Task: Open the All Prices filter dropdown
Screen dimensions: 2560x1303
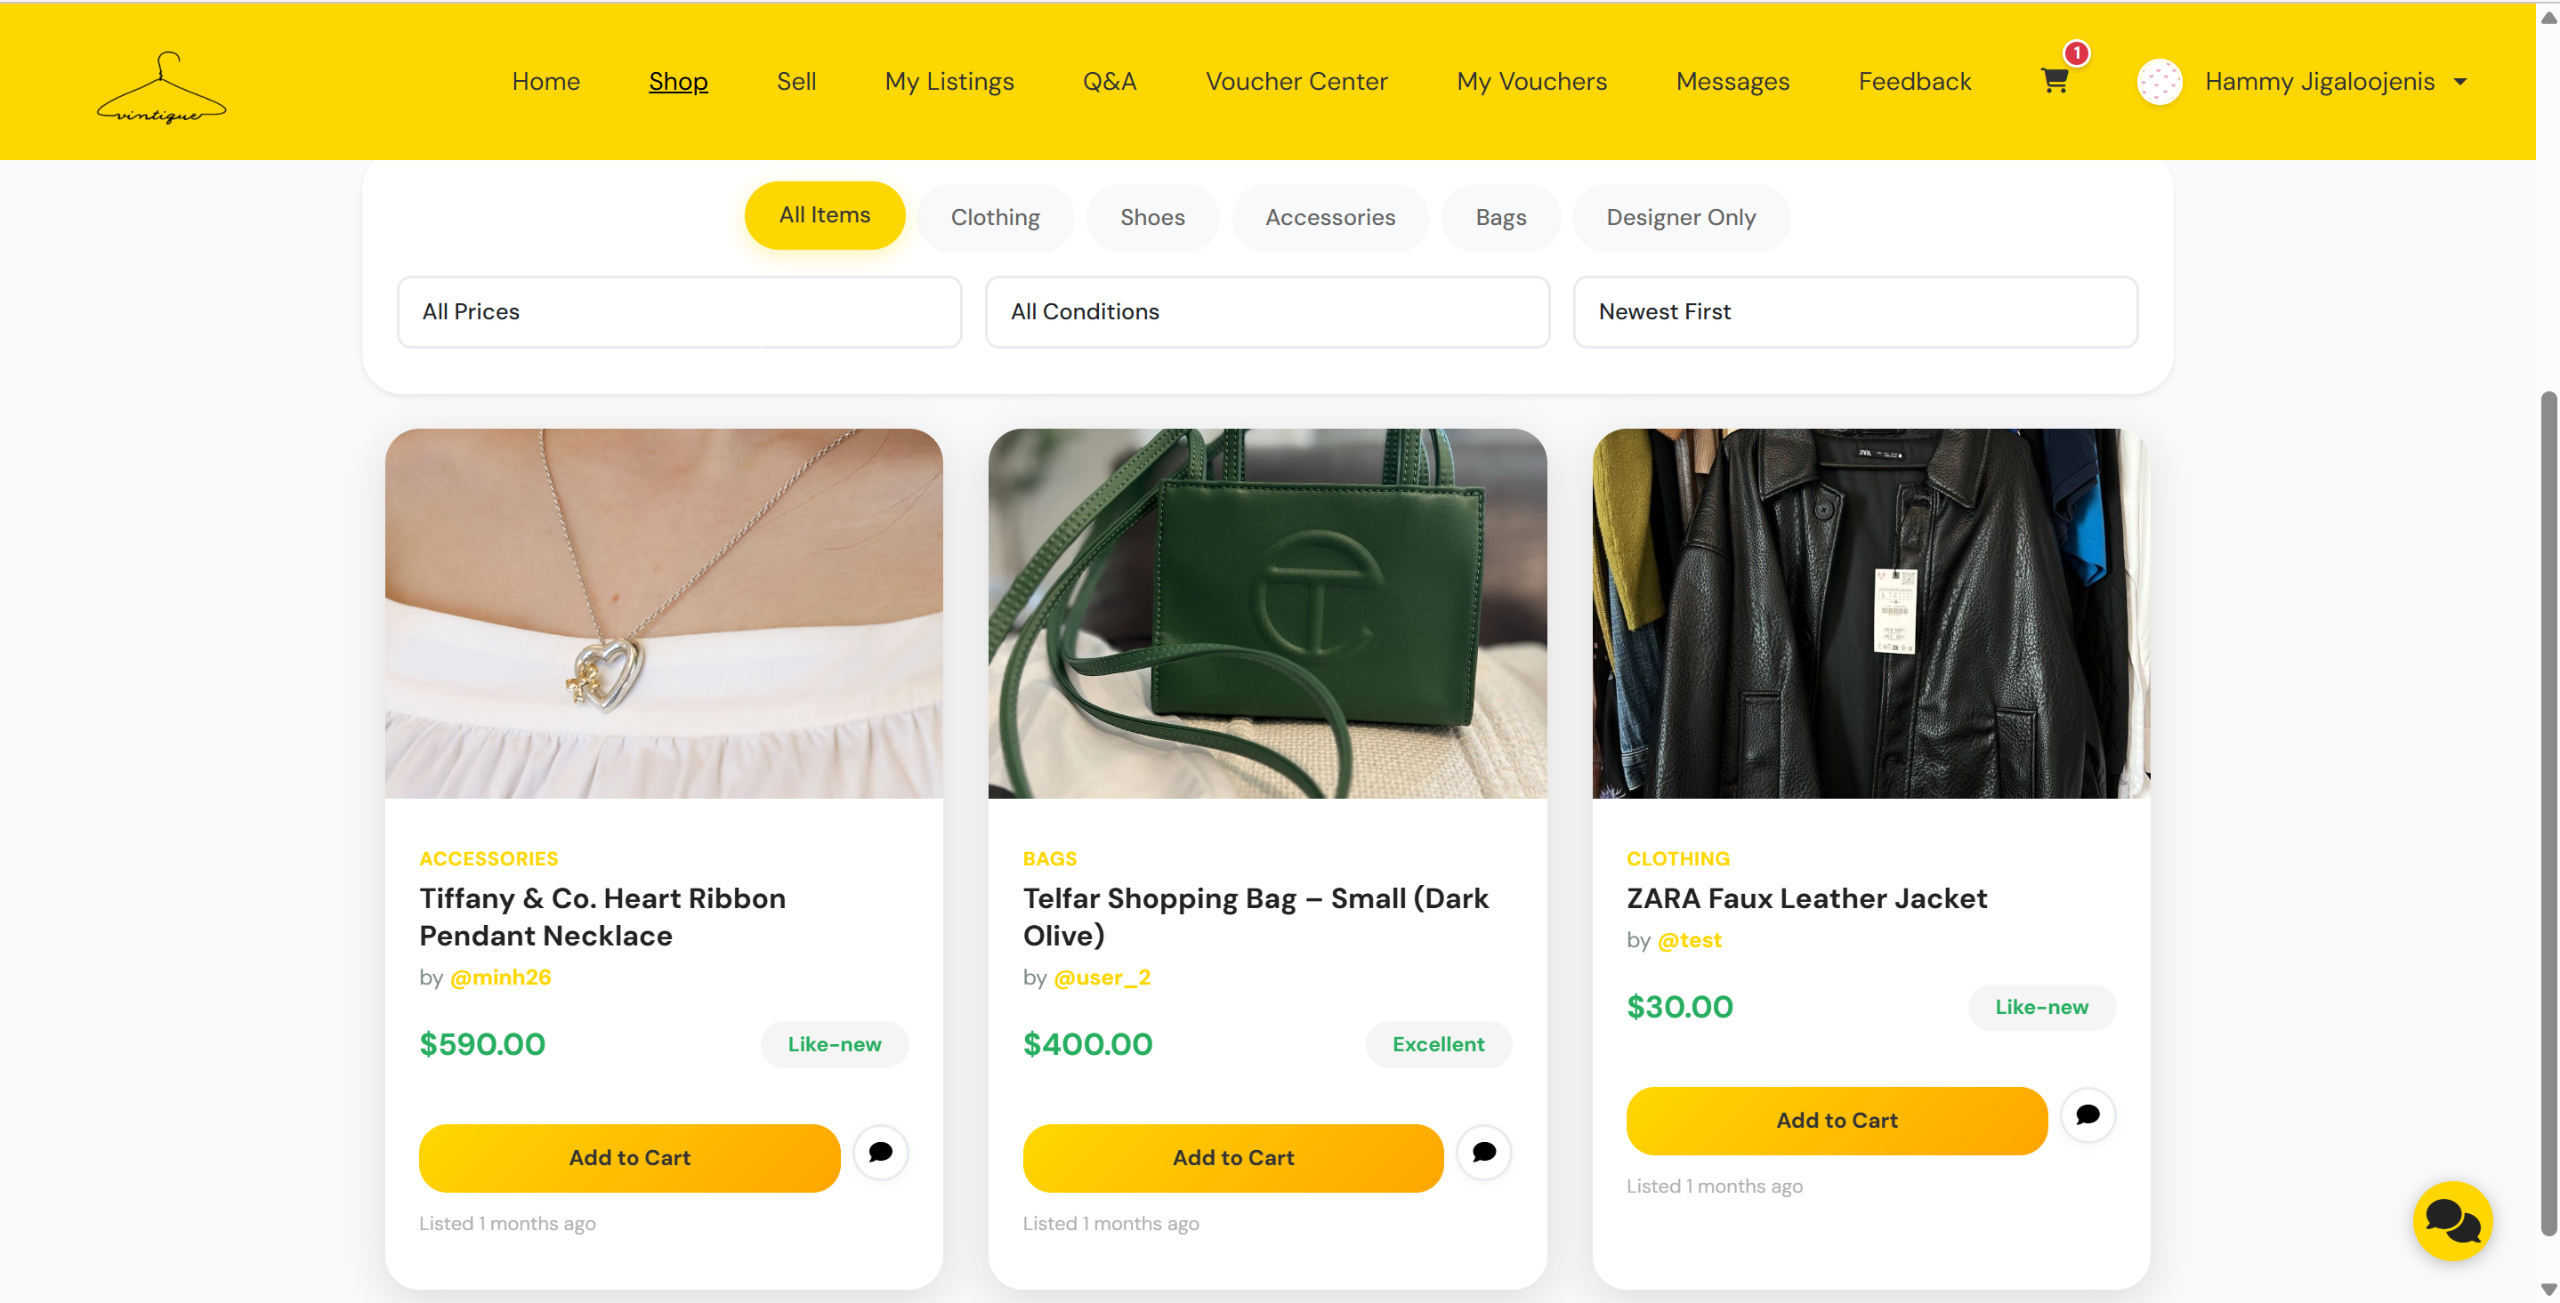Action: point(679,312)
